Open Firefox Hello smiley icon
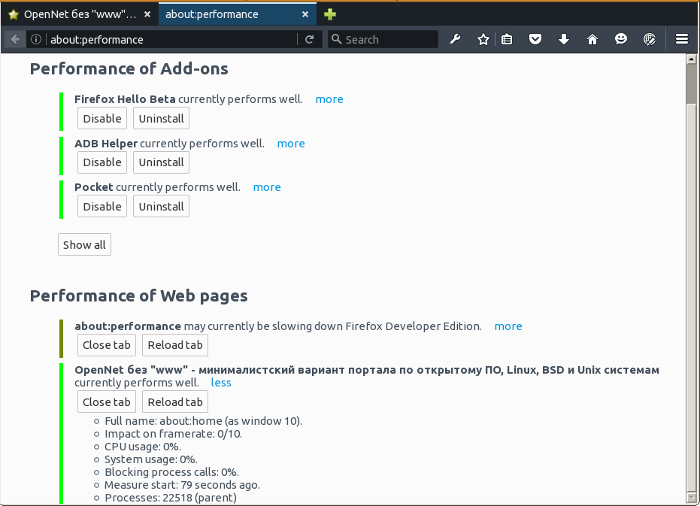This screenshot has width=700, height=506. [x=621, y=39]
